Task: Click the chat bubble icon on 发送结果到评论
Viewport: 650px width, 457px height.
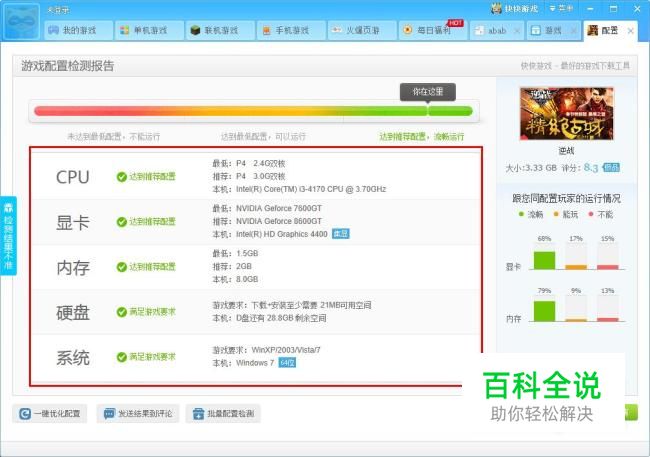Action: (109, 413)
